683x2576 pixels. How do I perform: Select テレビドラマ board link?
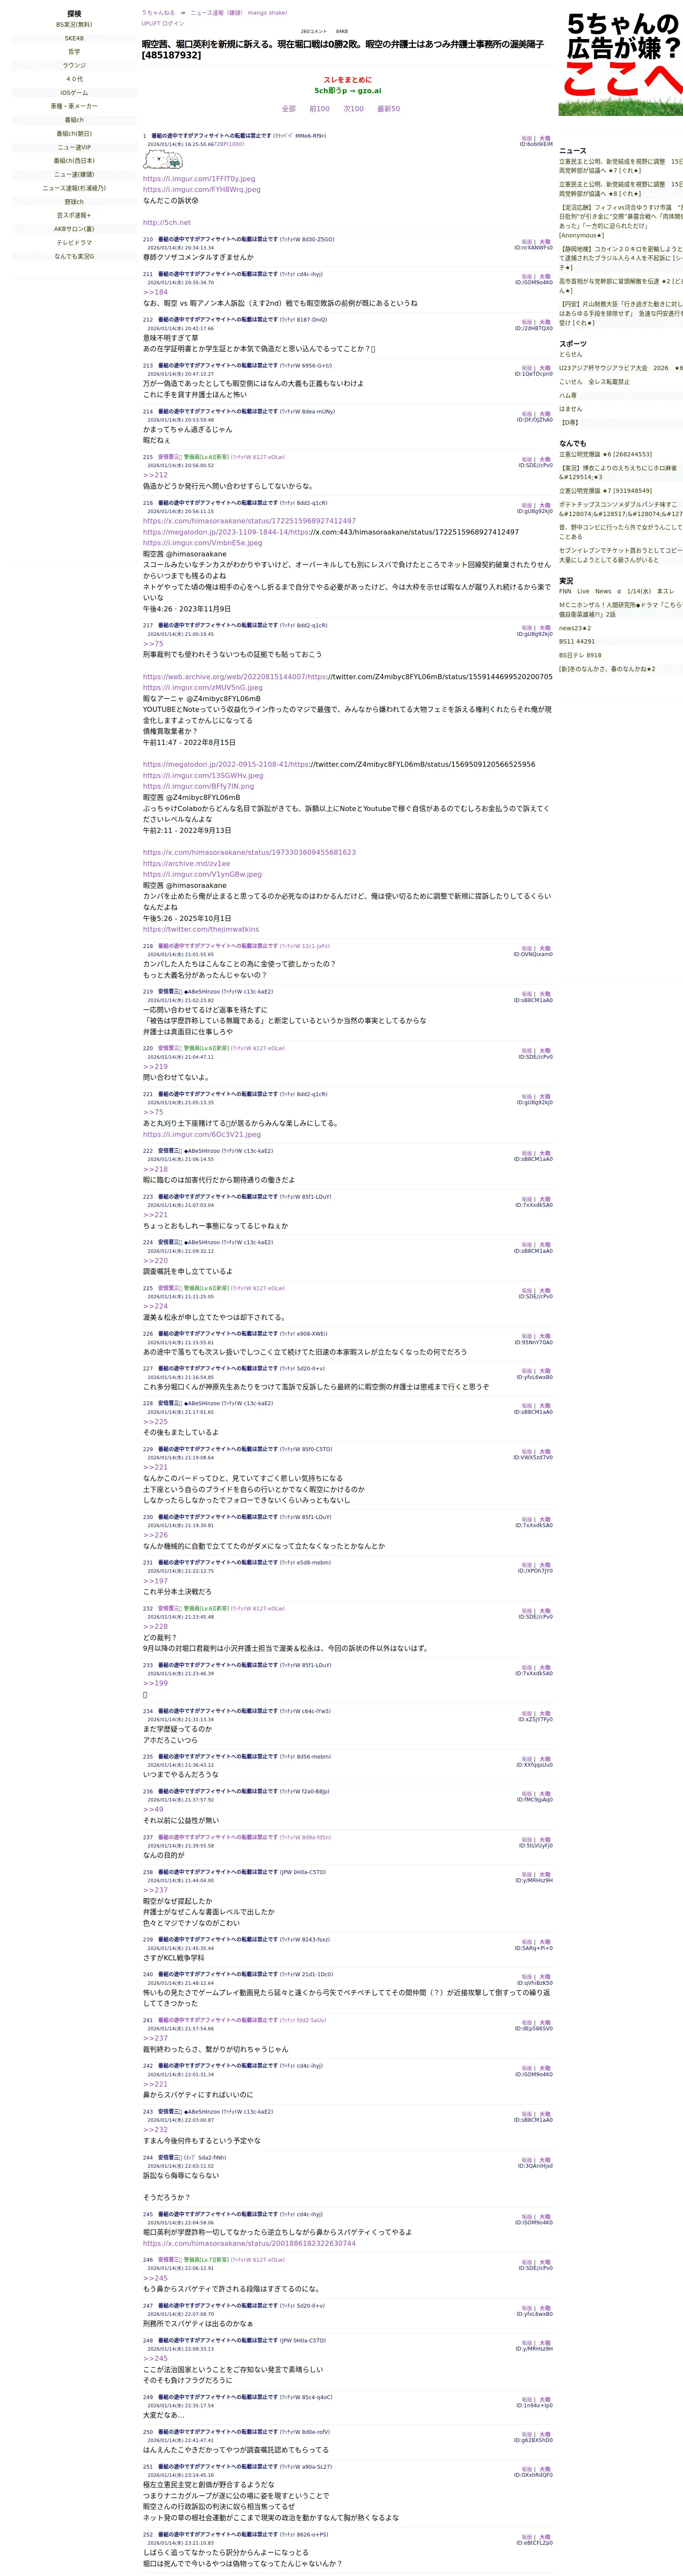[74, 243]
